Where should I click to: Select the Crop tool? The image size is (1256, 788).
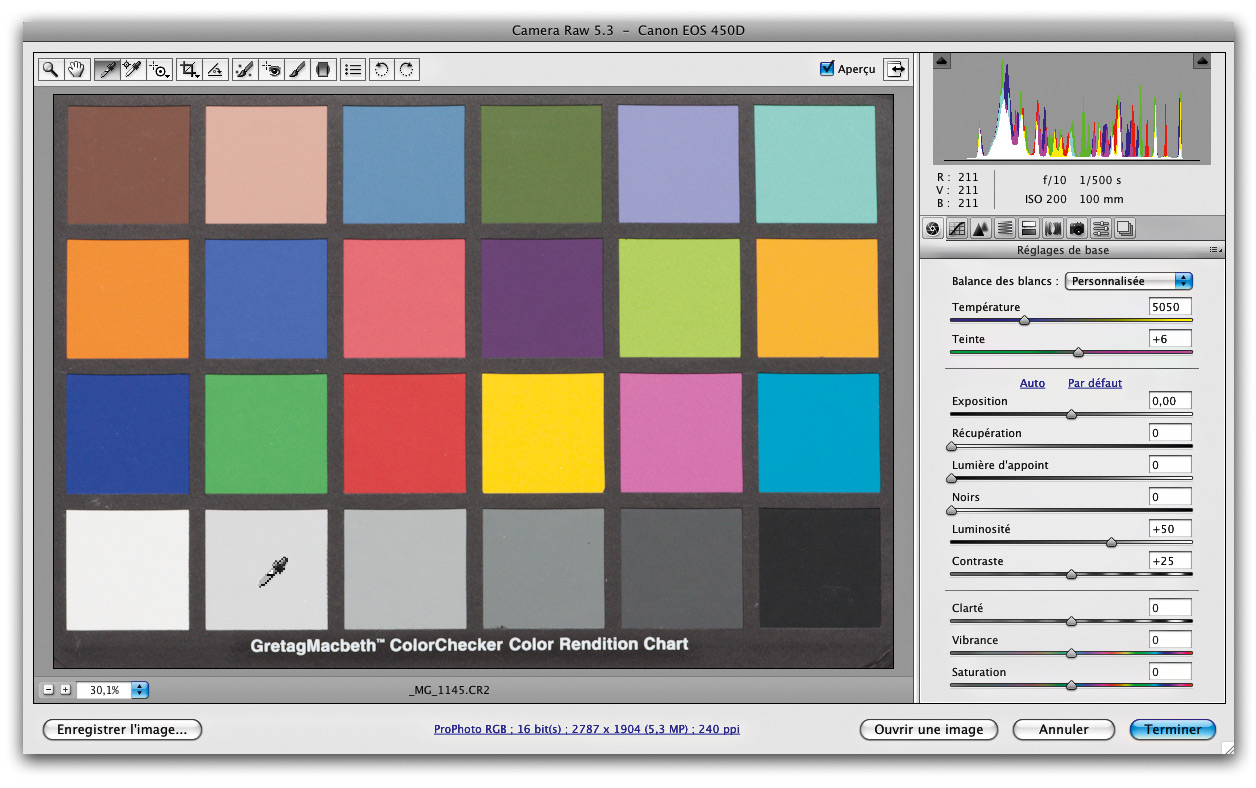point(188,69)
